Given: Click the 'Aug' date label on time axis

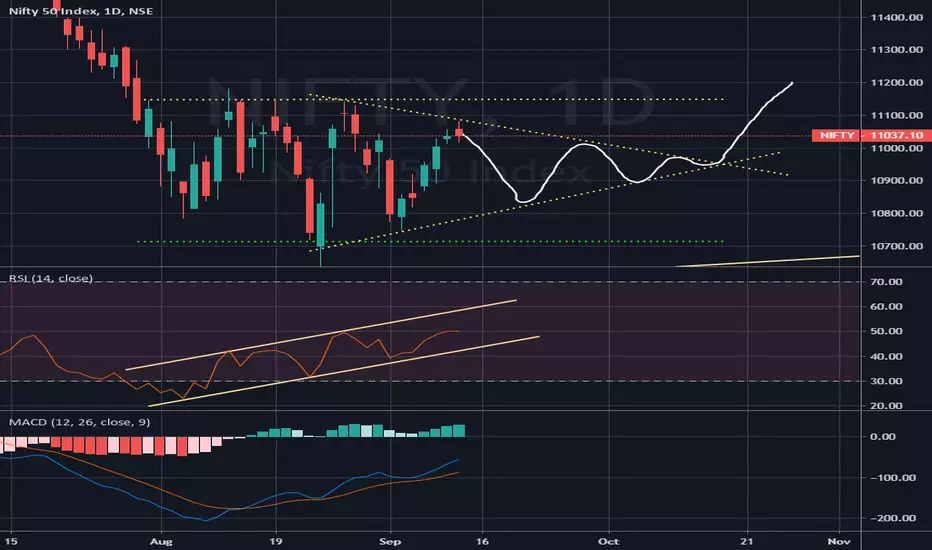Looking at the screenshot, I should click(161, 542).
